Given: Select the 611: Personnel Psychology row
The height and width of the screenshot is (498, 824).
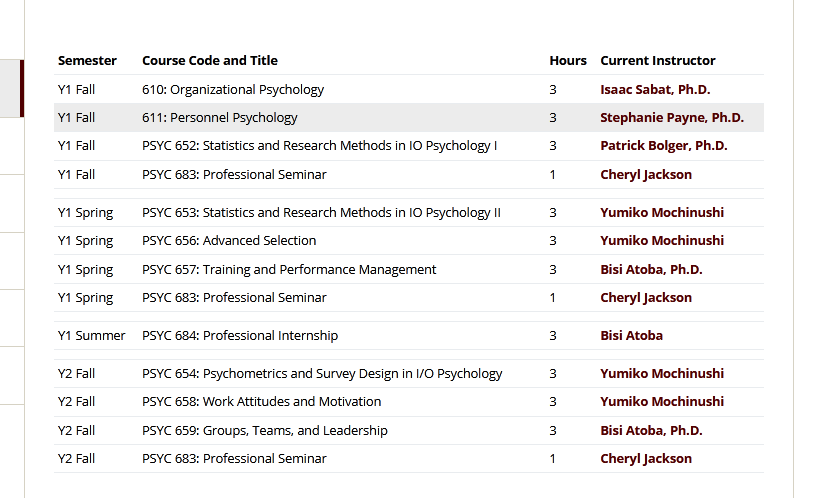Looking at the screenshot, I should (408, 118).
